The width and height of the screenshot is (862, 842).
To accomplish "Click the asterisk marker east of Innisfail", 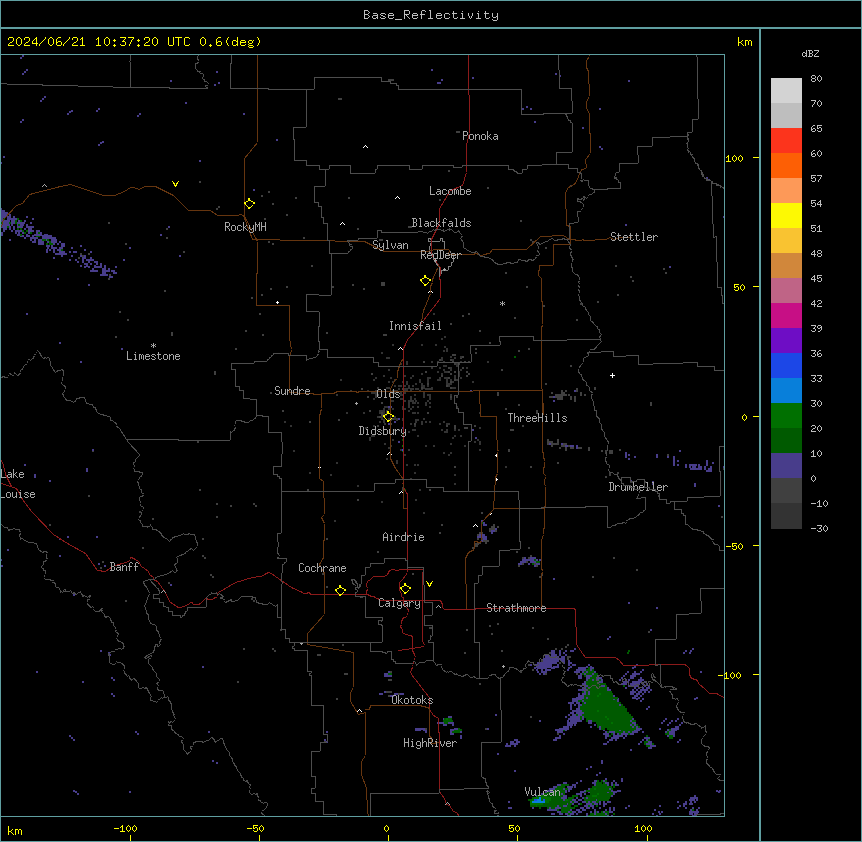I will point(502,303).
